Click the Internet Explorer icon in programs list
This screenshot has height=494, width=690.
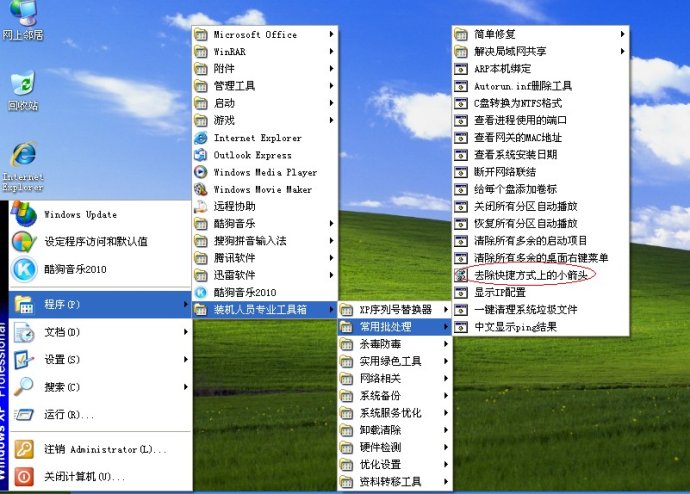tap(201, 138)
